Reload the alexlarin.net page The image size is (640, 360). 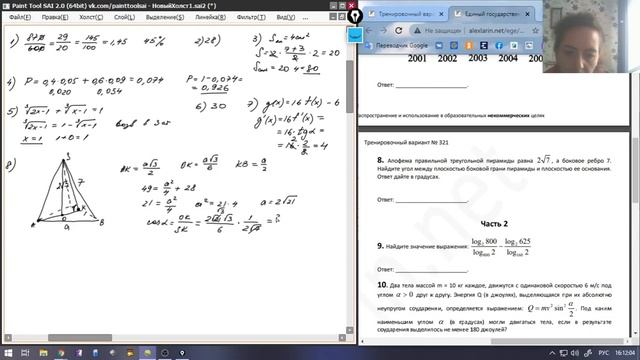click(x=399, y=30)
